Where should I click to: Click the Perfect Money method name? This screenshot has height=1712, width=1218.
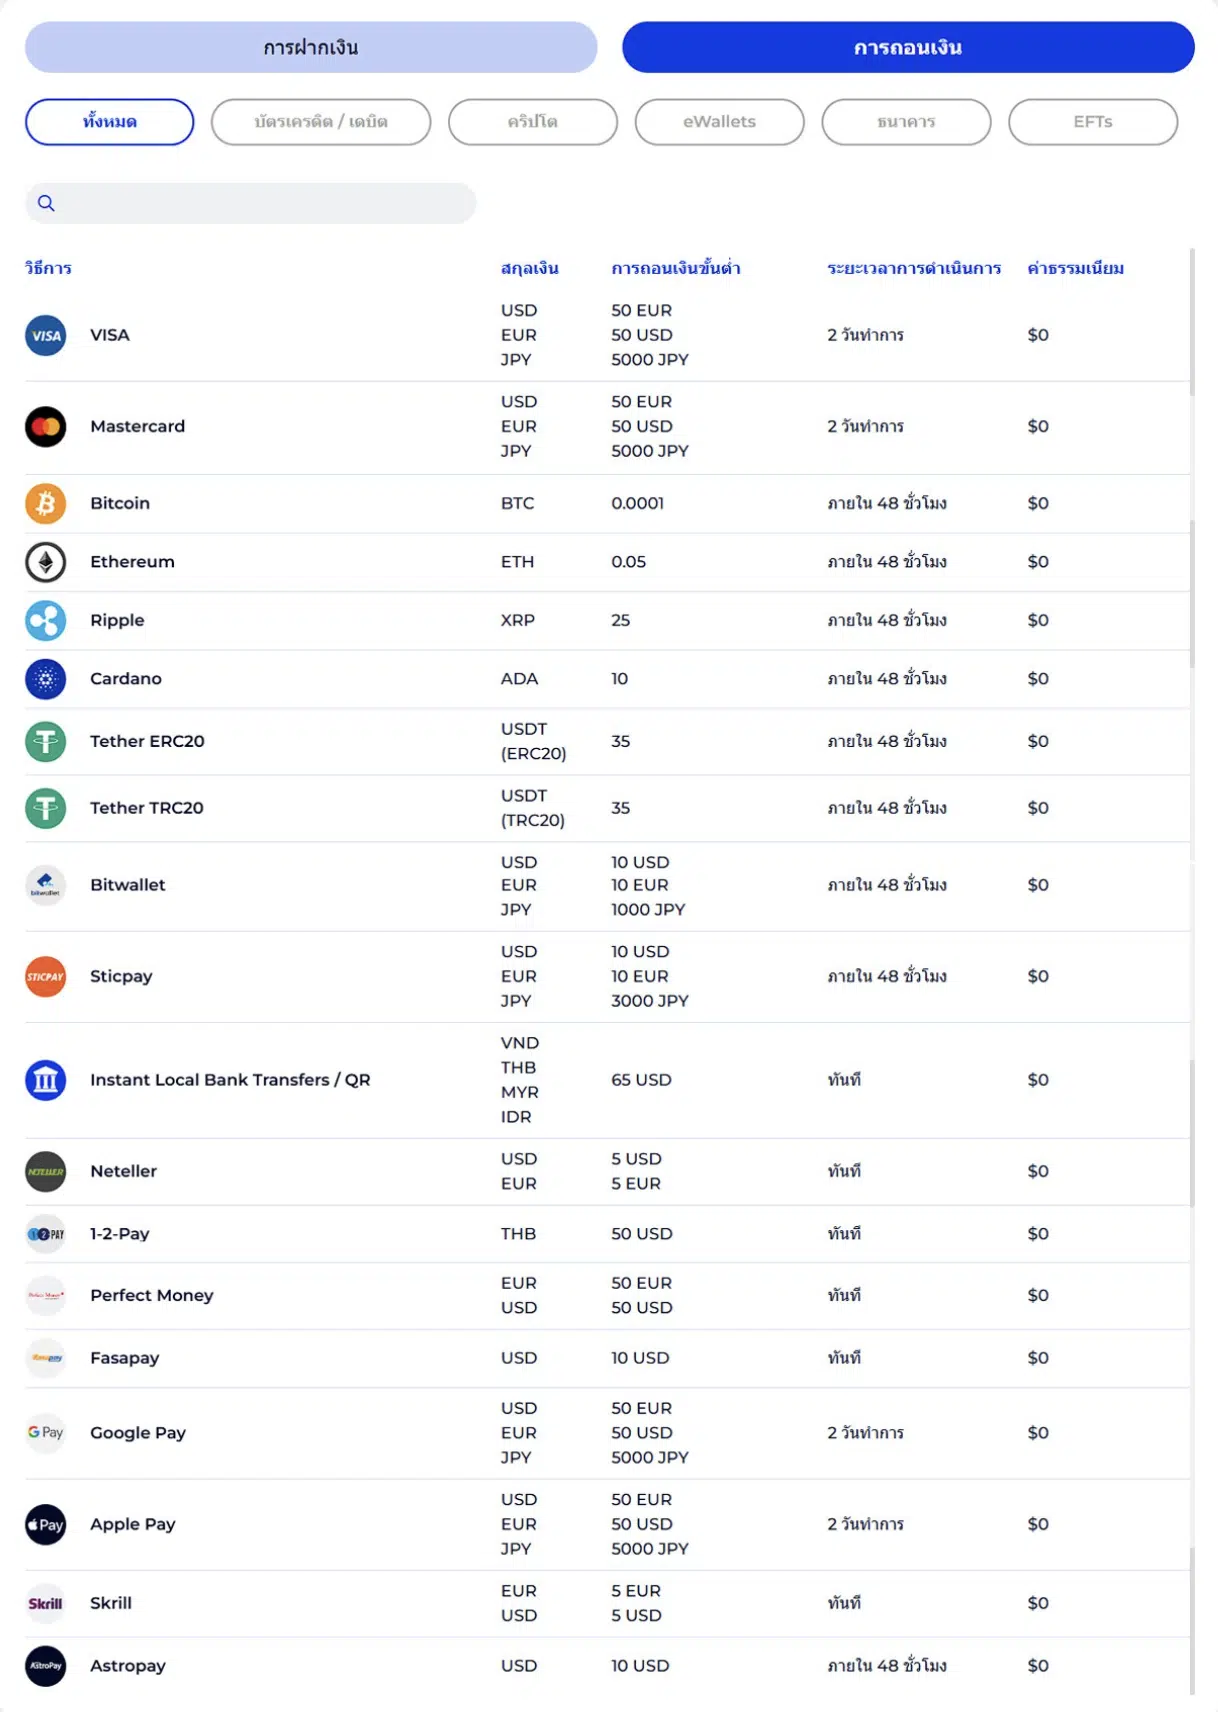point(152,1296)
